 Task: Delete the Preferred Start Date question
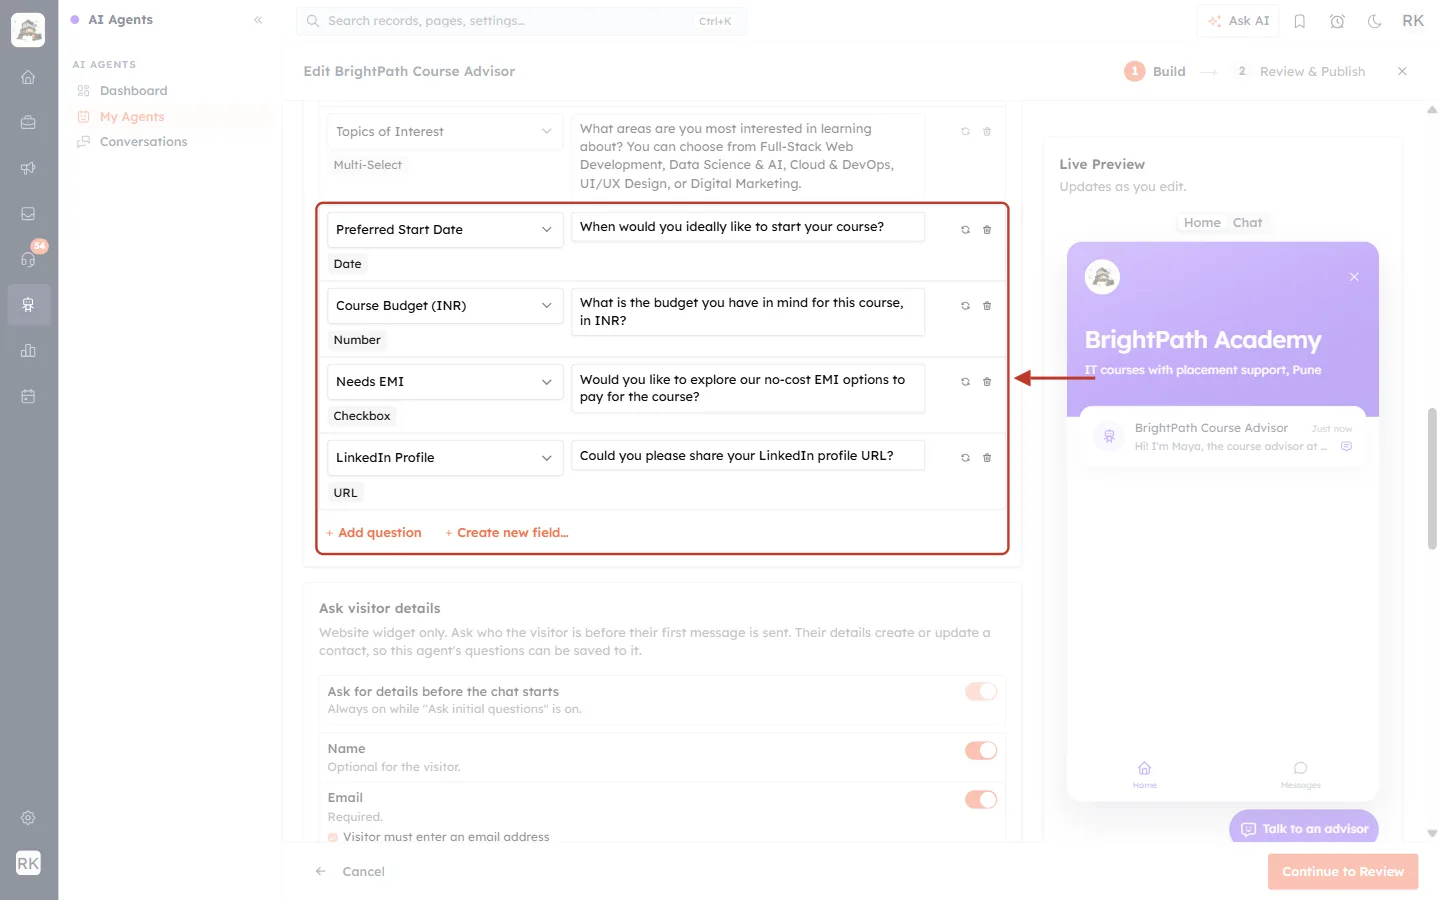coord(987,230)
